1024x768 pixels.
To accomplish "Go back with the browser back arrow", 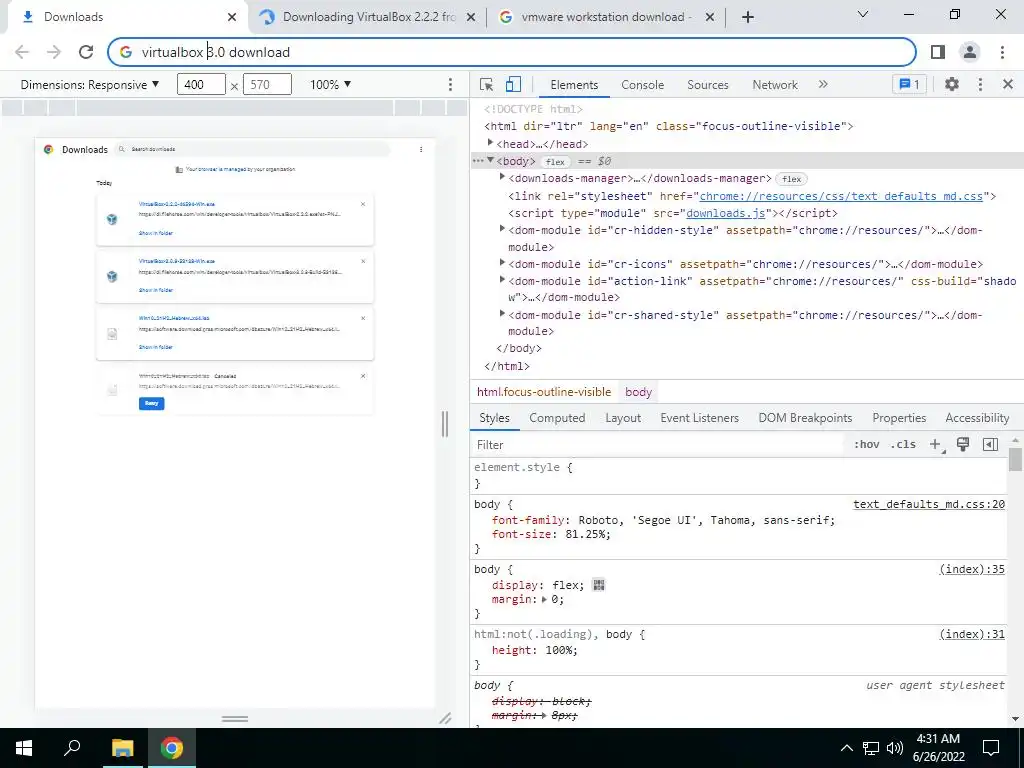I will (x=22, y=52).
